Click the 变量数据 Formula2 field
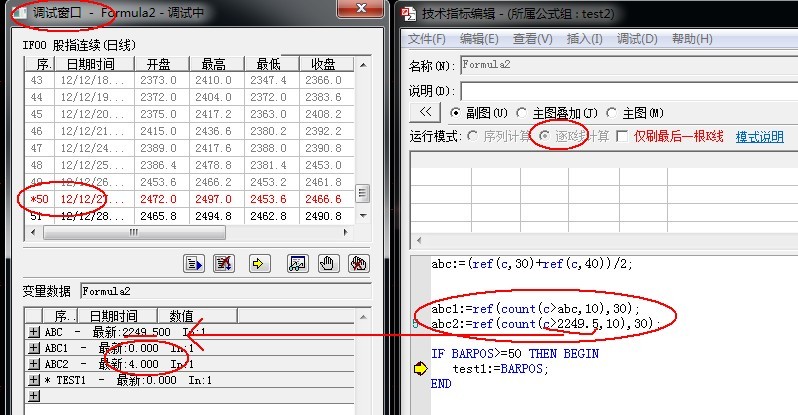 click(225, 291)
